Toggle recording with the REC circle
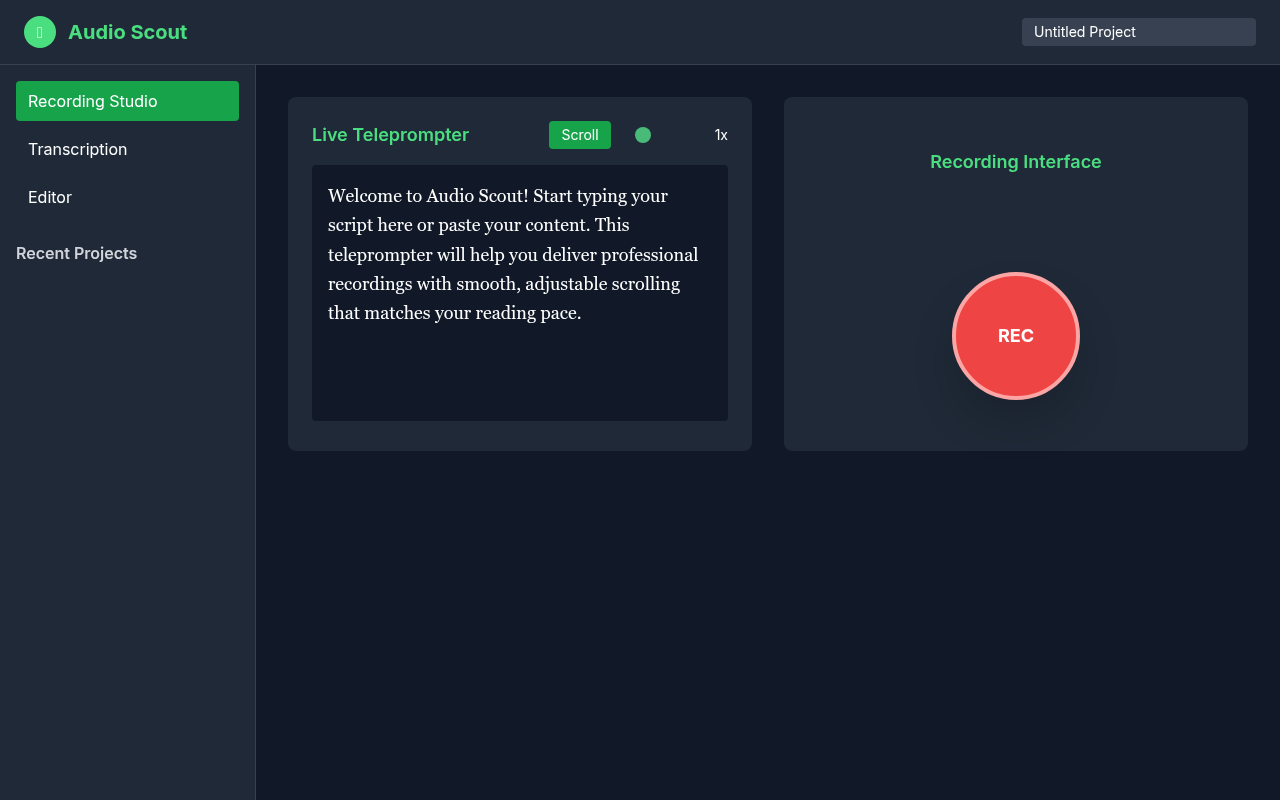The height and width of the screenshot is (800, 1280). [1016, 336]
